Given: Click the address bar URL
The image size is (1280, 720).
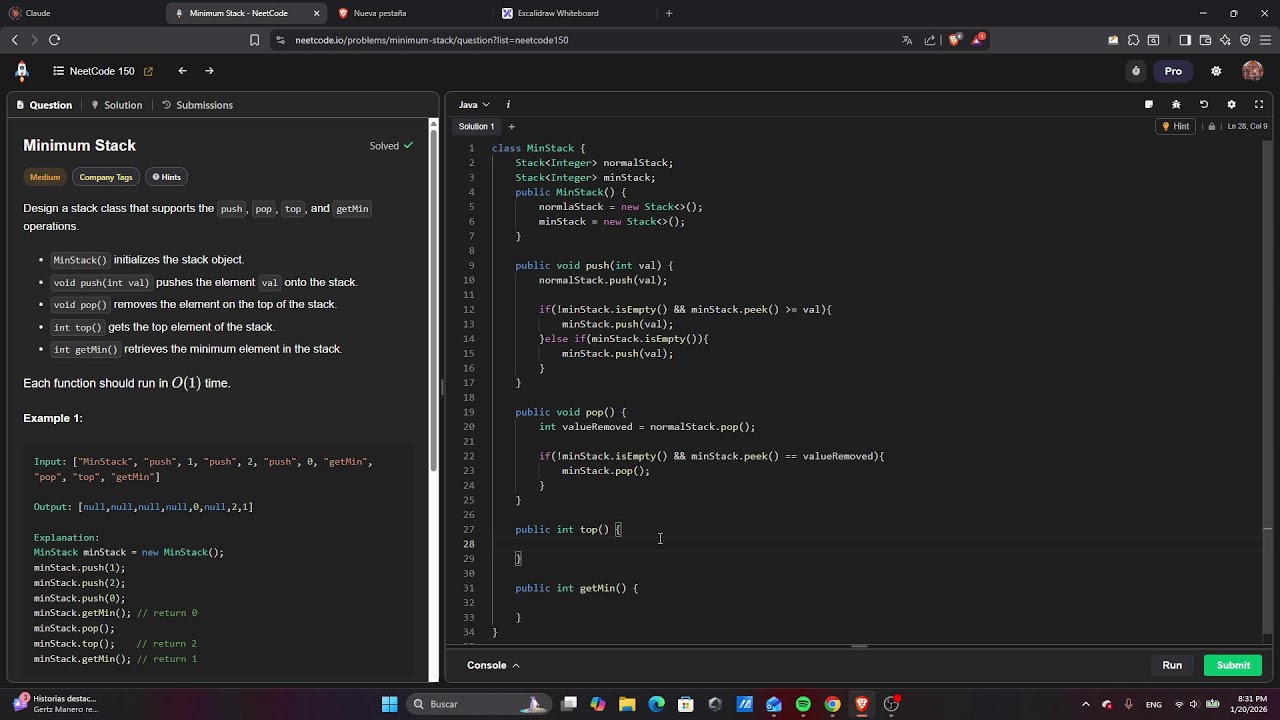Looking at the screenshot, I should pyautogui.click(x=432, y=40).
